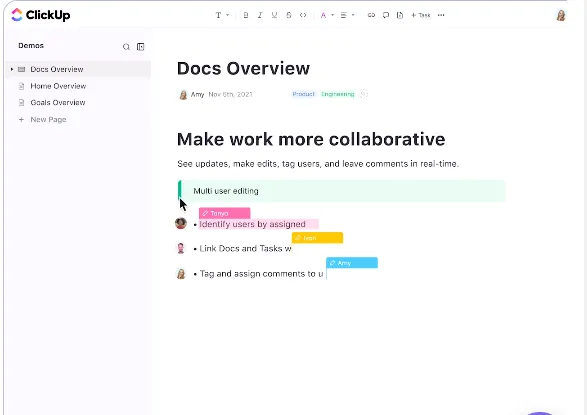Click the avatar beside Link Docs line

click(x=181, y=248)
